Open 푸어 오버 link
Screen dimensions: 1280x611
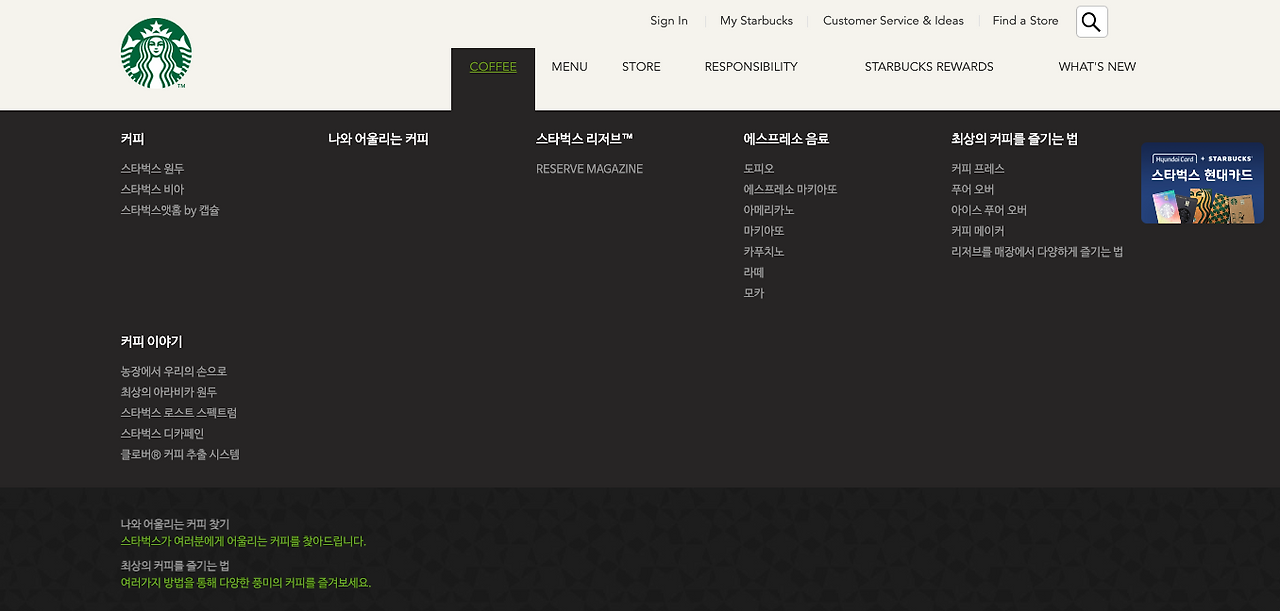coord(972,190)
